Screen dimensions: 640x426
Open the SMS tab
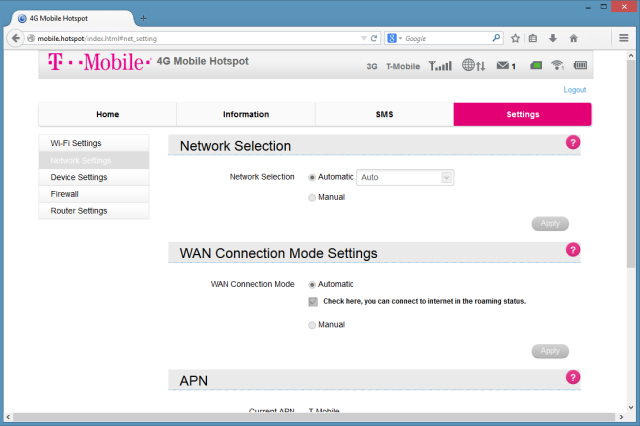pyautogui.click(x=384, y=114)
